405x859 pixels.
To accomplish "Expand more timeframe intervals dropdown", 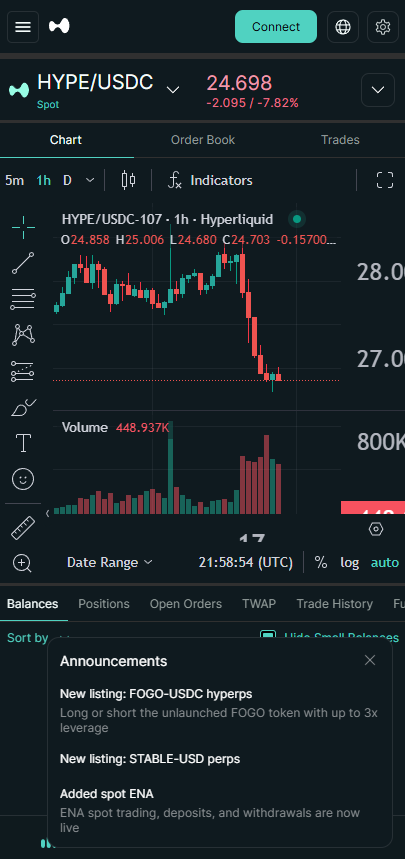I will pos(90,180).
